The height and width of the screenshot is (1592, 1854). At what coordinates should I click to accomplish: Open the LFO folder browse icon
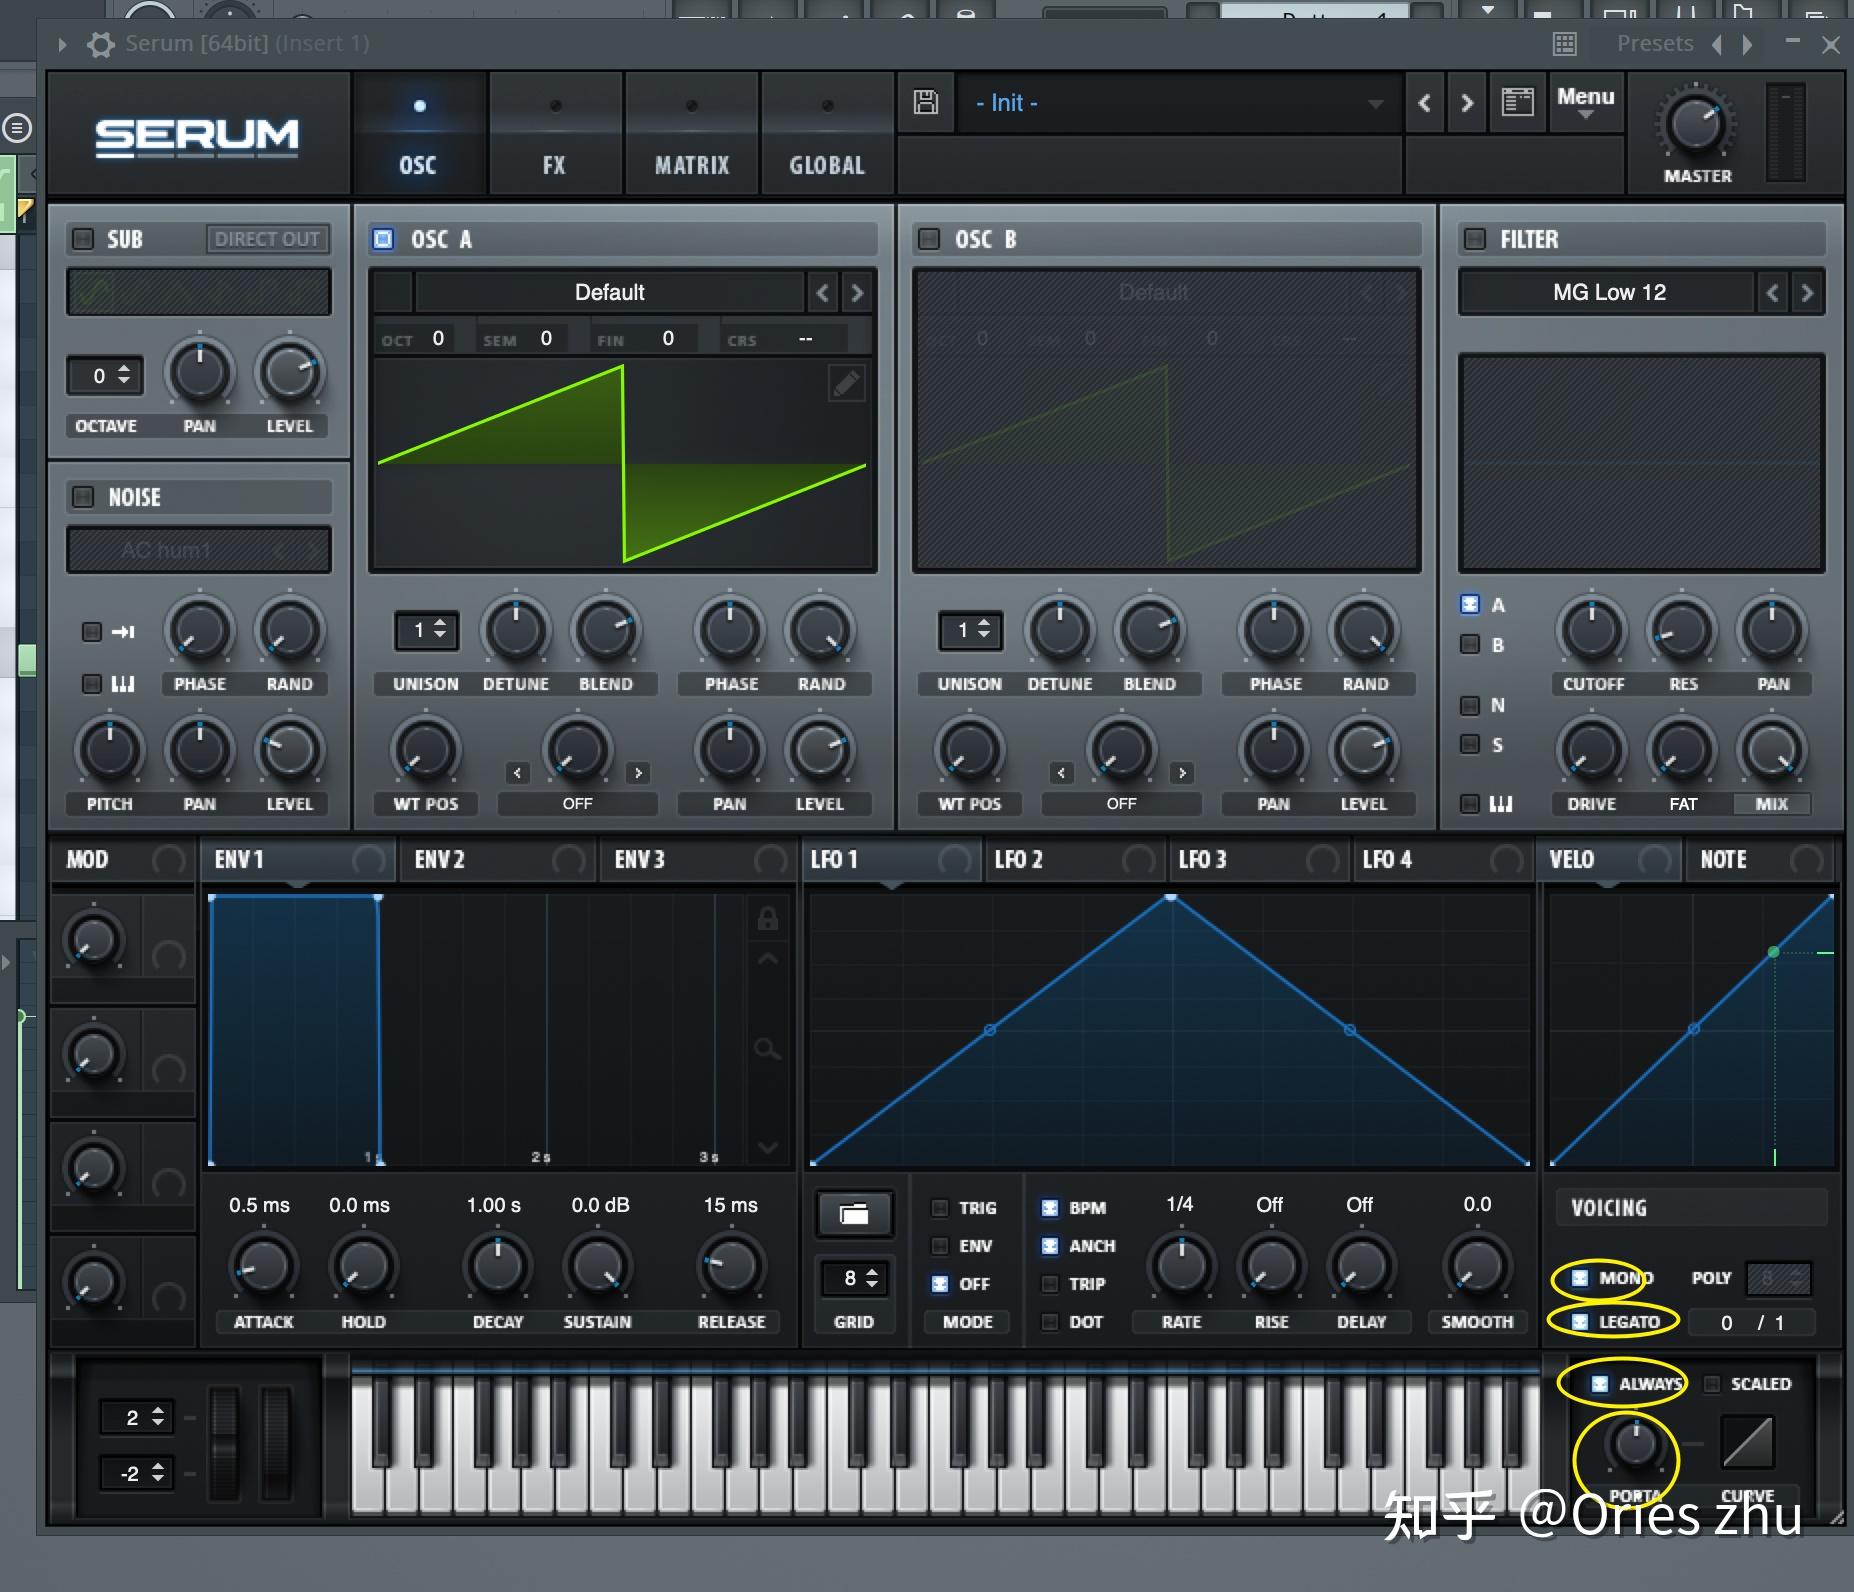(854, 1214)
